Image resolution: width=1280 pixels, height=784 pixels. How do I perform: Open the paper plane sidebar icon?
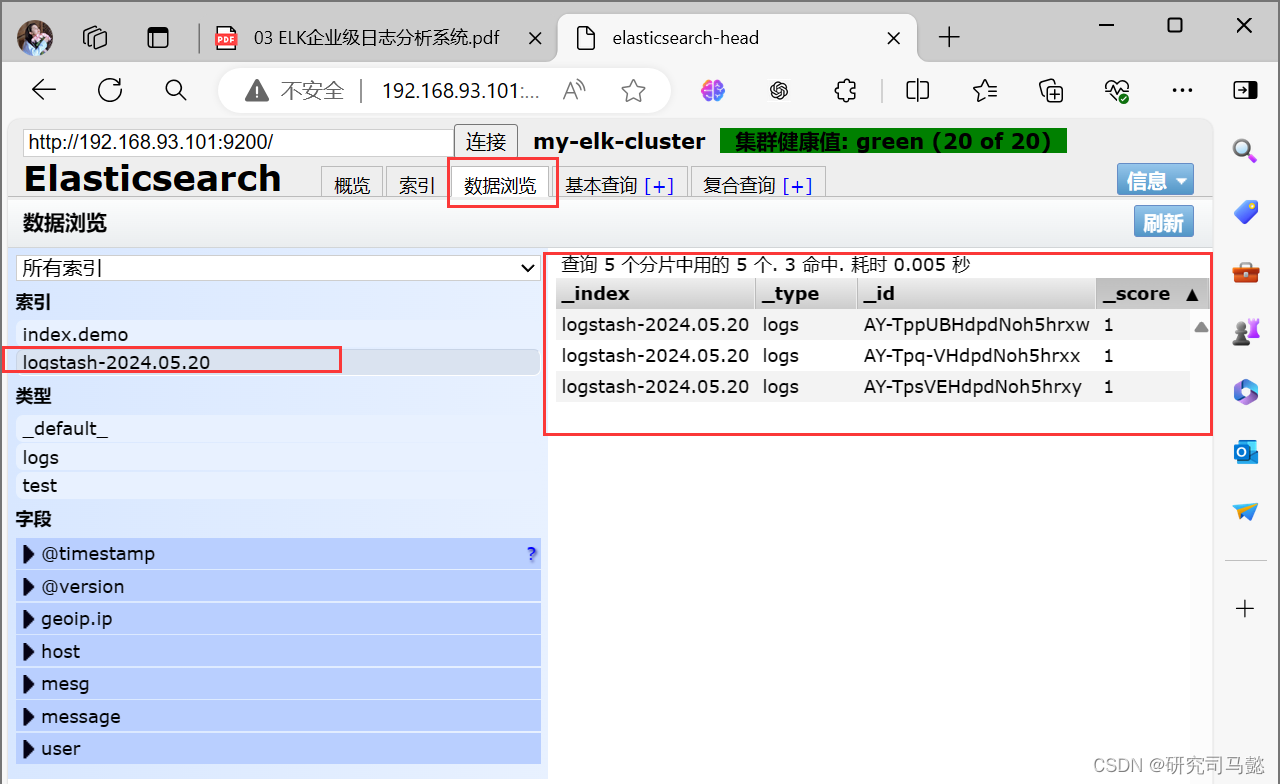click(x=1245, y=511)
